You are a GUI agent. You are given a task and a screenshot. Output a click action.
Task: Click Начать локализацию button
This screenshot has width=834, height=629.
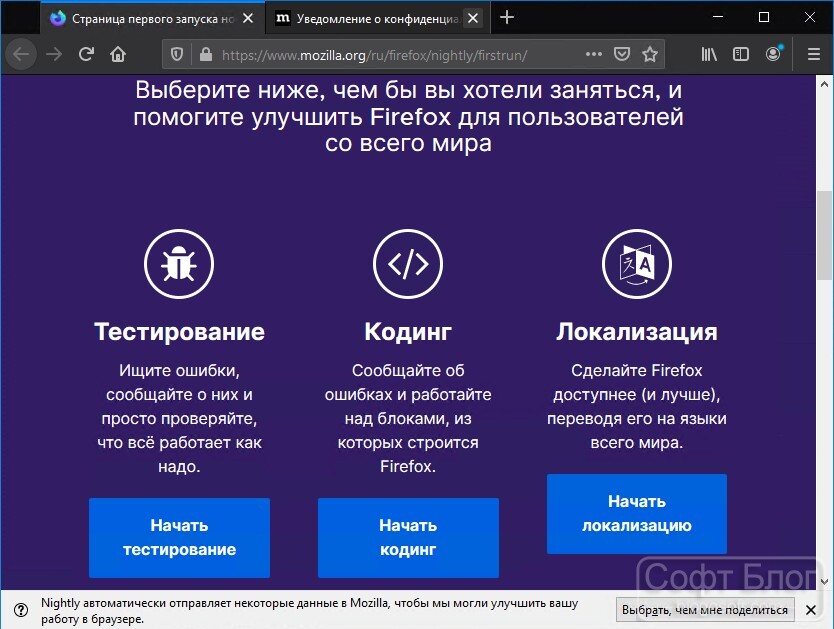point(637,514)
